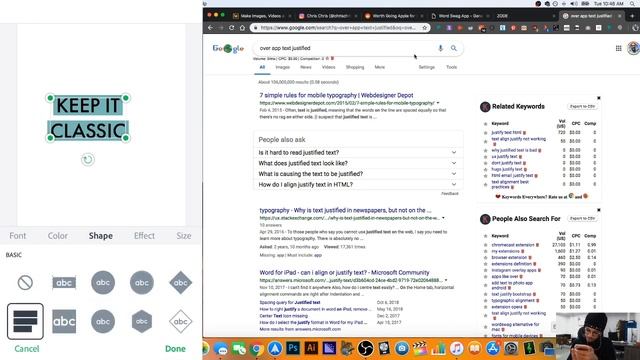Open OBS from the Dock
Screen dimensions: 640x360
[365, 348]
